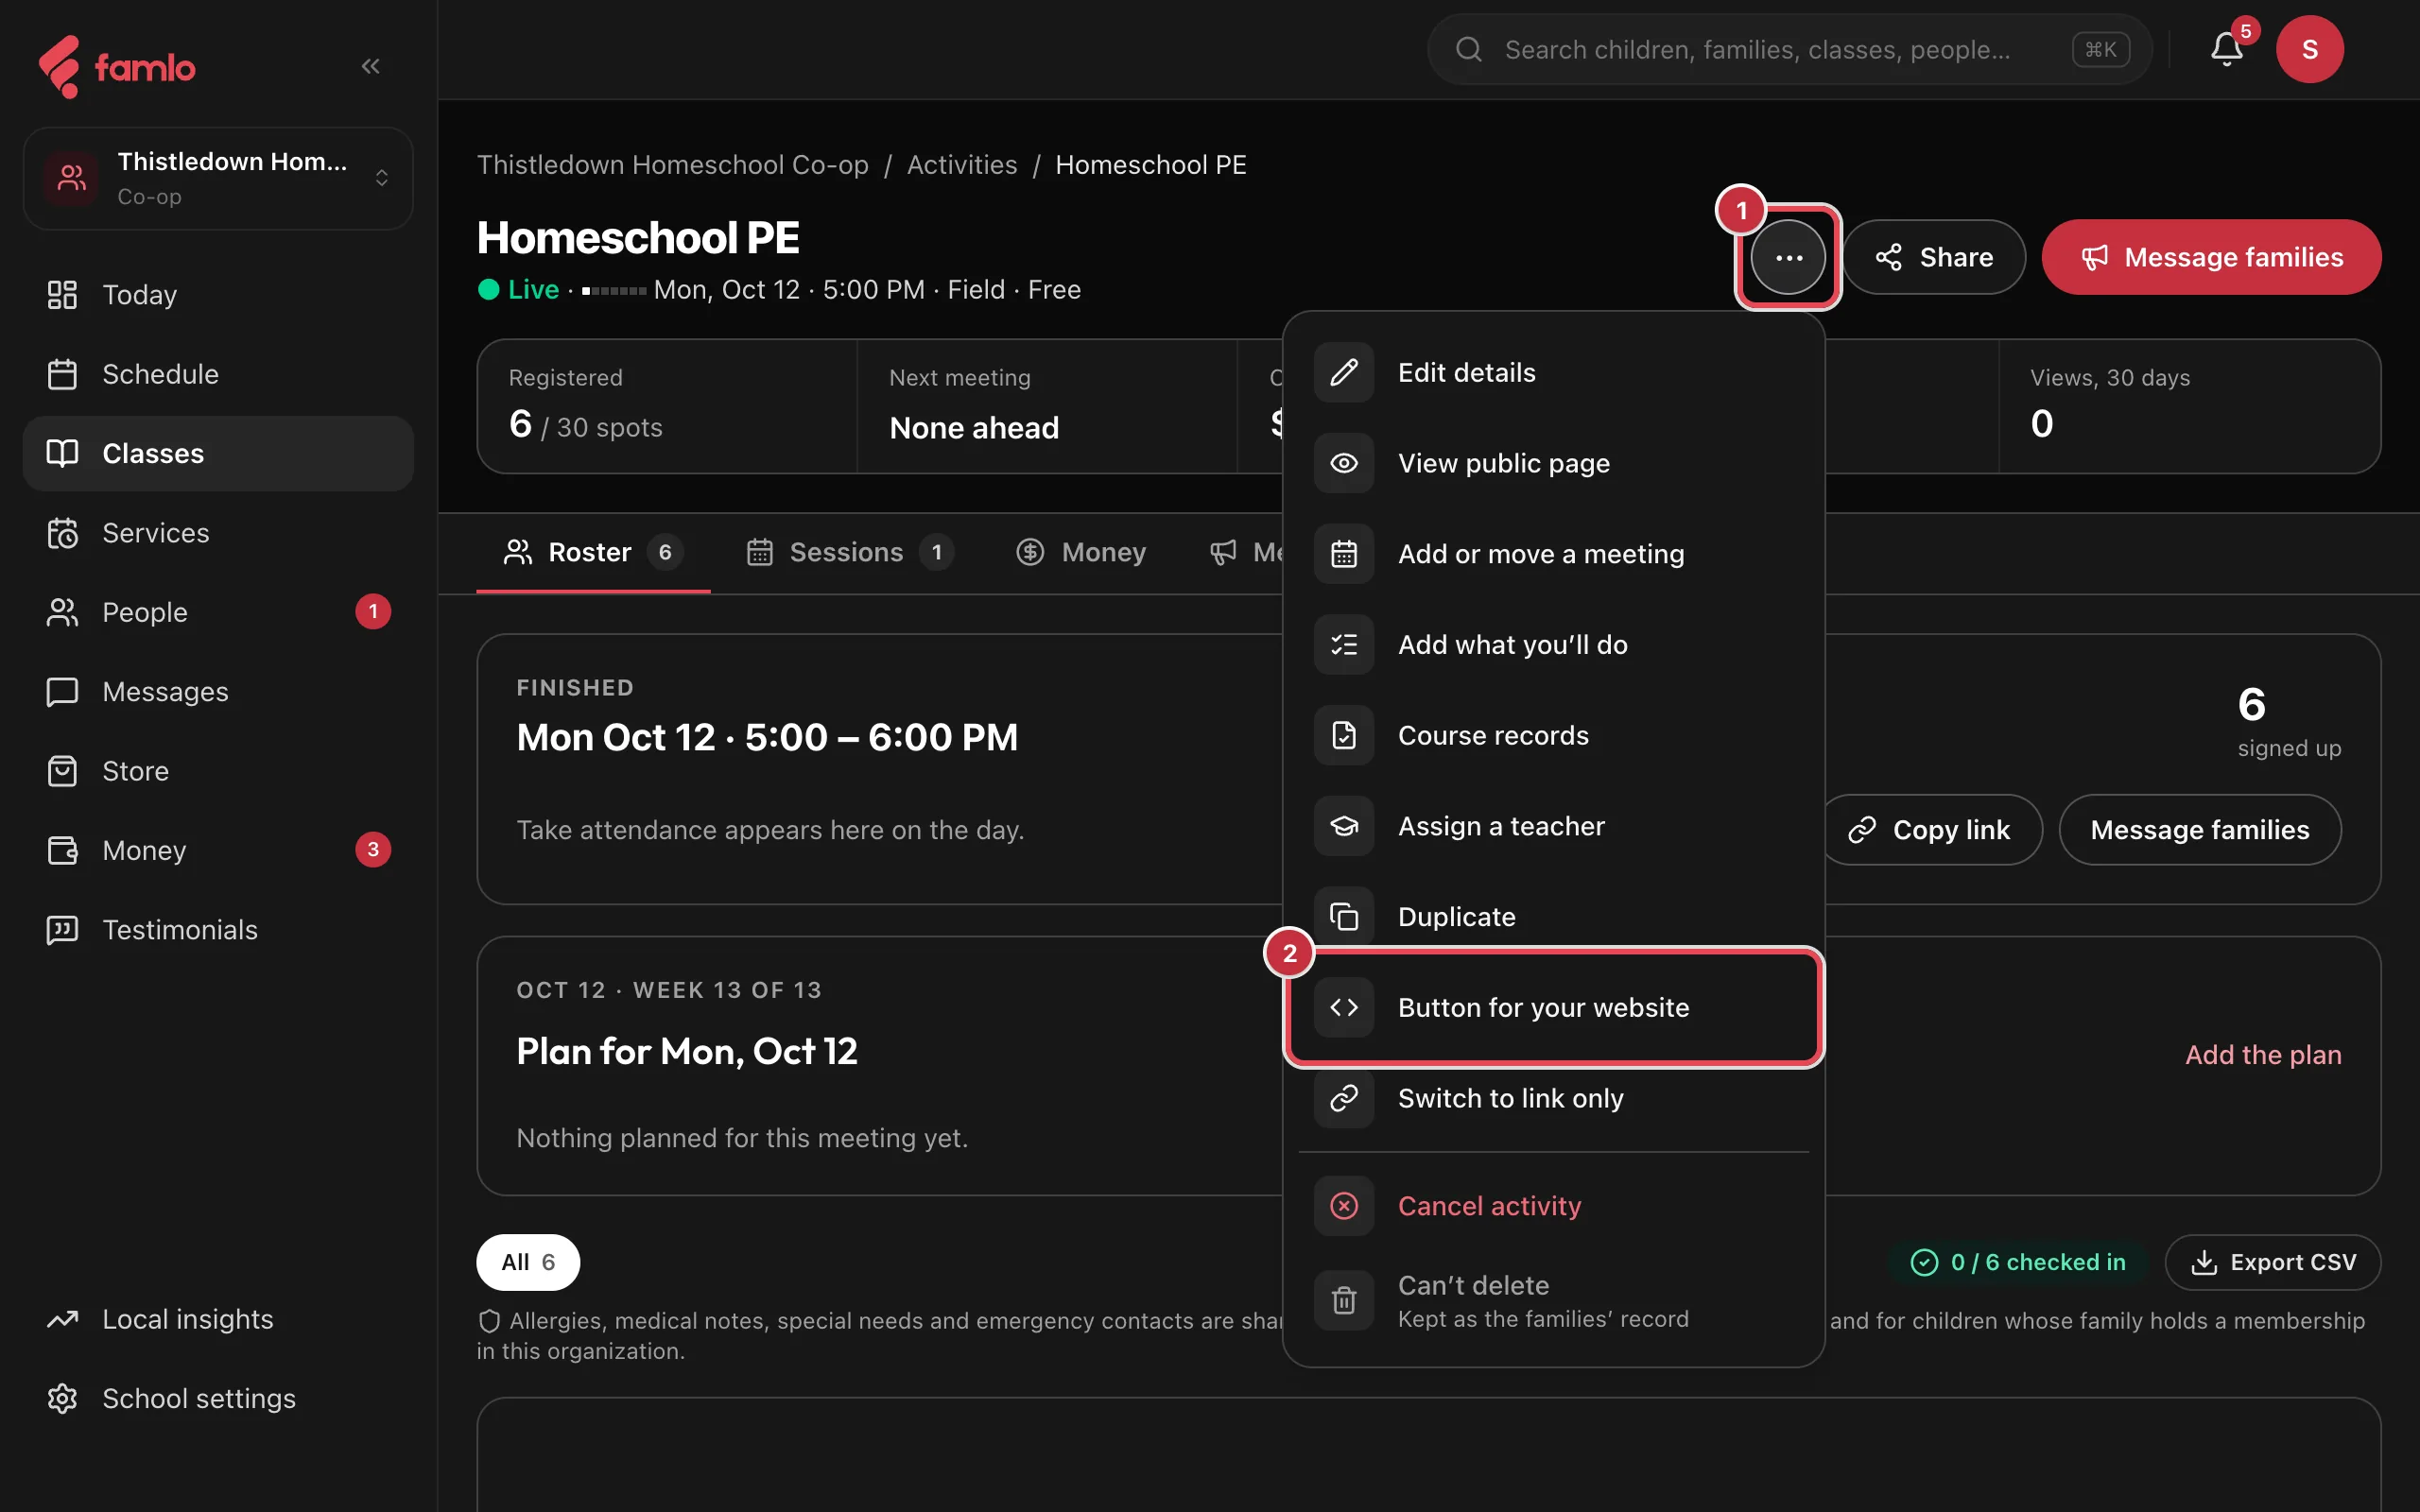Open People in the sidebar
This screenshot has width=2420, height=1512.
pos(218,612)
